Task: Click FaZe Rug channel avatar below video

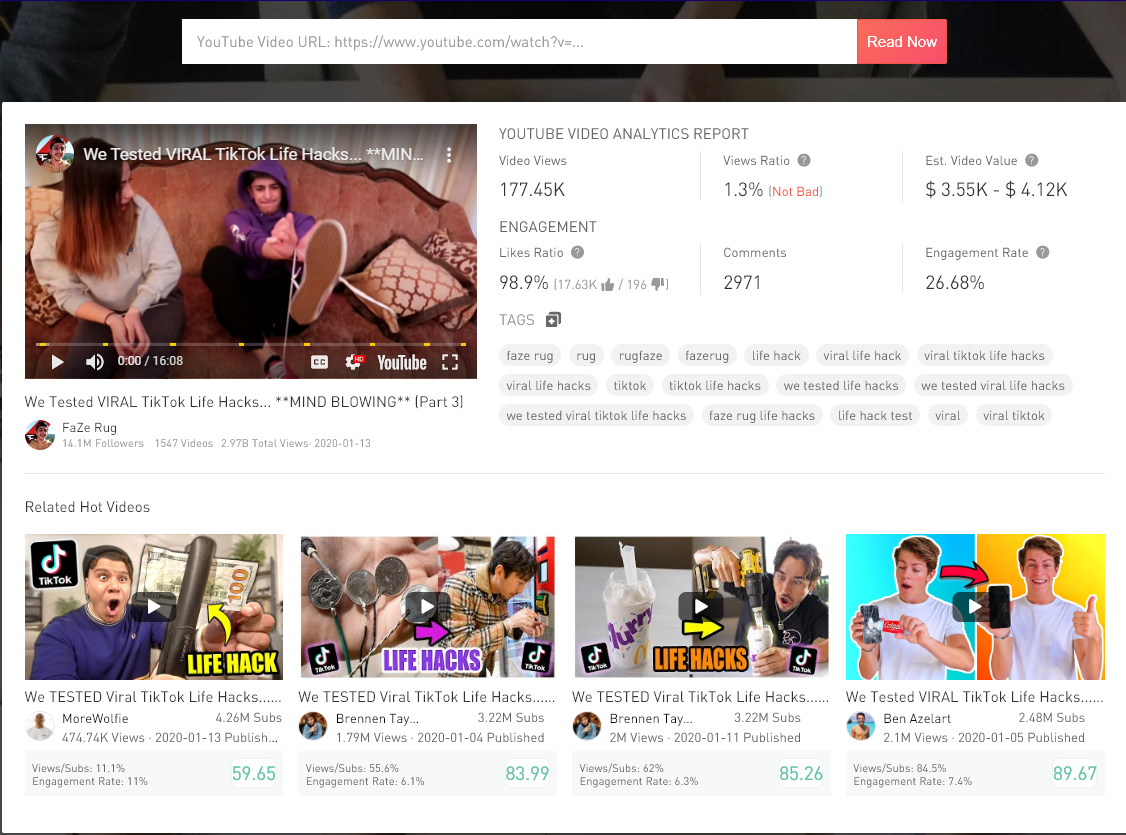Action: [39, 435]
